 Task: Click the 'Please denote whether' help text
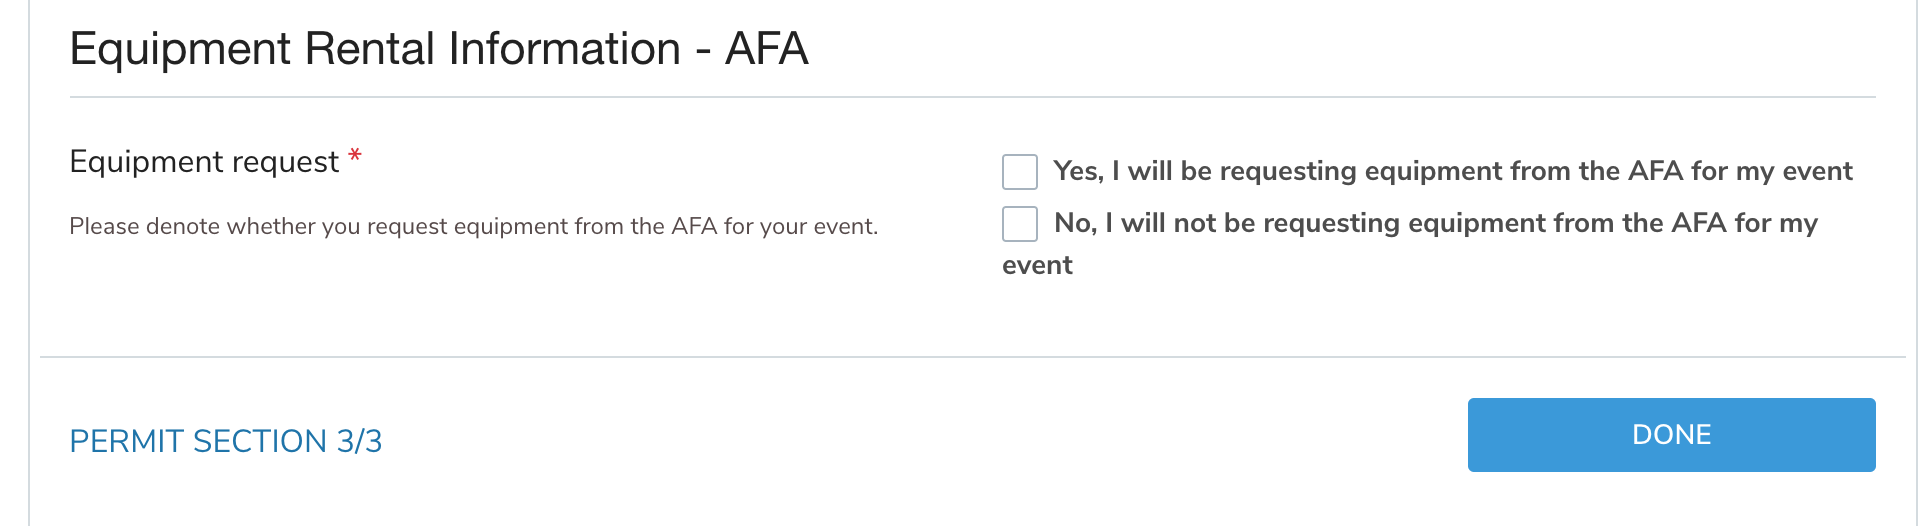473,227
